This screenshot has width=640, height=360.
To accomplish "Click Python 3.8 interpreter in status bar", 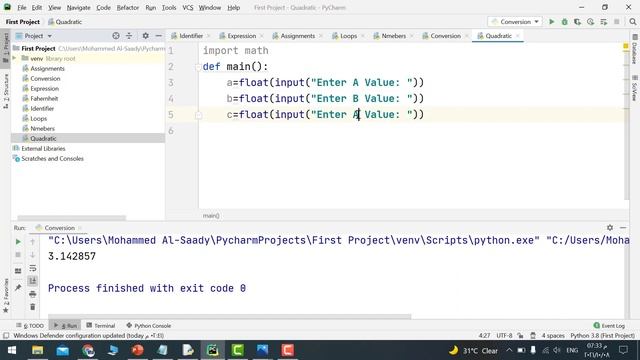I will [x=602, y=336].
